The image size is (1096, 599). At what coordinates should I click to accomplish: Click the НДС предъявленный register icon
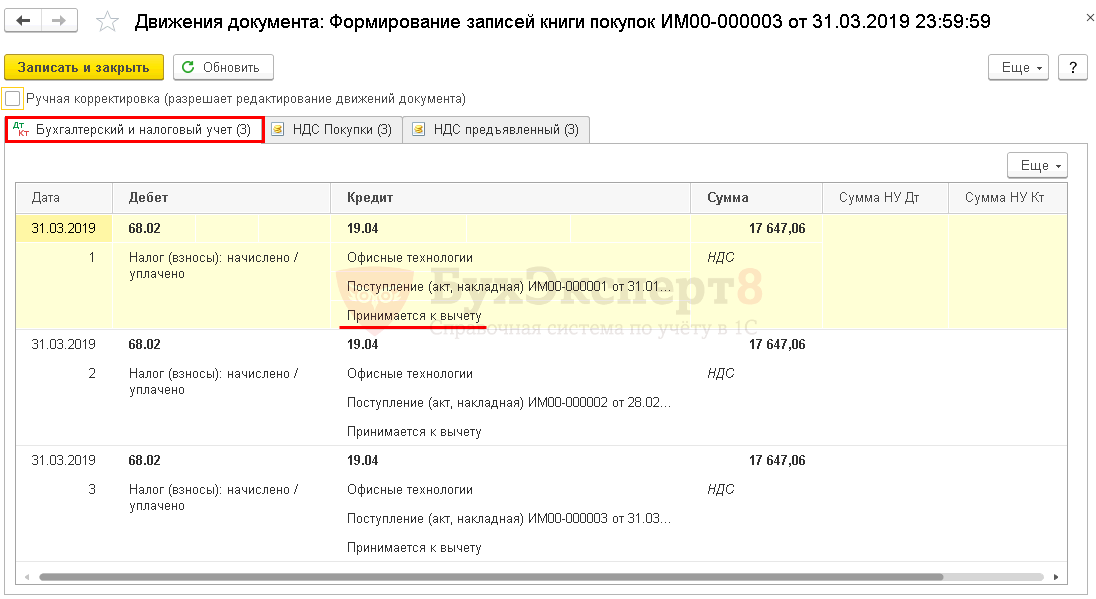point(418,130)
